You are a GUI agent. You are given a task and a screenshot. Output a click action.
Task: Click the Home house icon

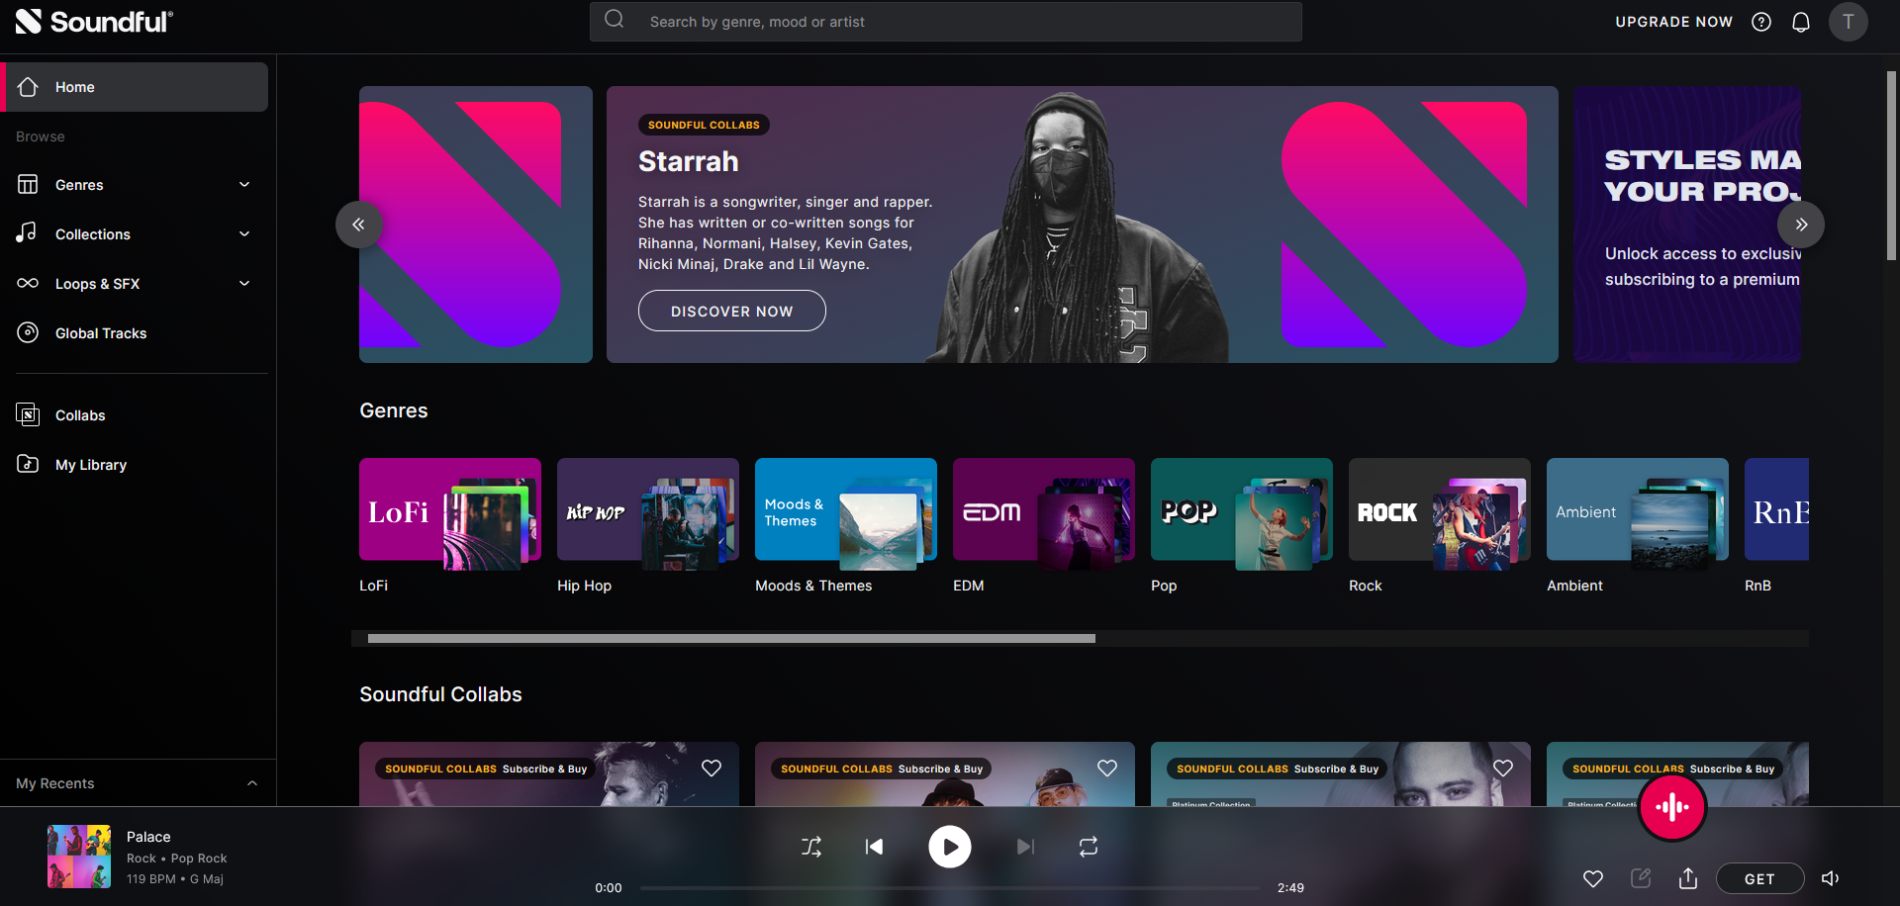point(28,87)
